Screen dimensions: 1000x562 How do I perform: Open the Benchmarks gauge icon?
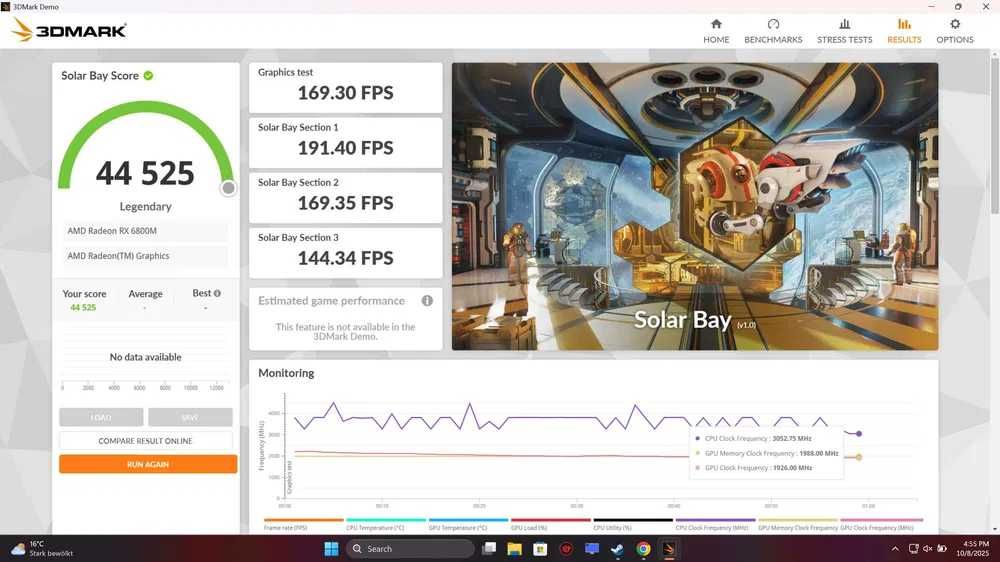click(x=773, y=24)
